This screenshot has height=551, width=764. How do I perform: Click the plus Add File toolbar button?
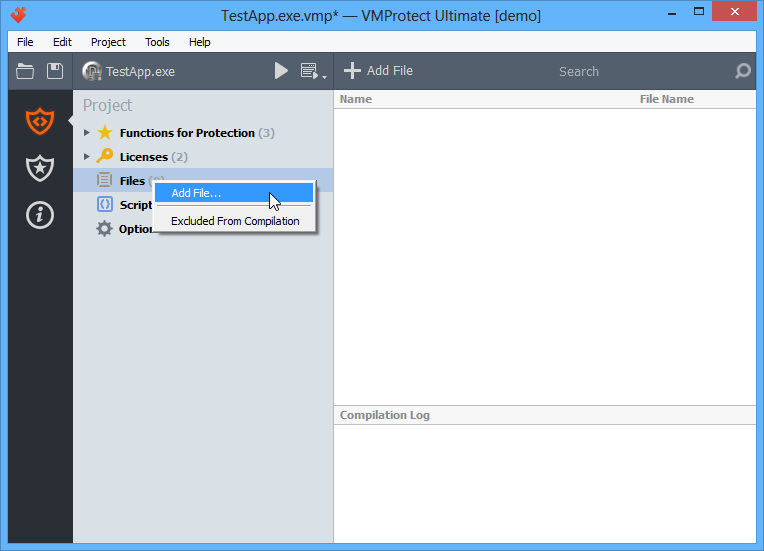point(378,71)
